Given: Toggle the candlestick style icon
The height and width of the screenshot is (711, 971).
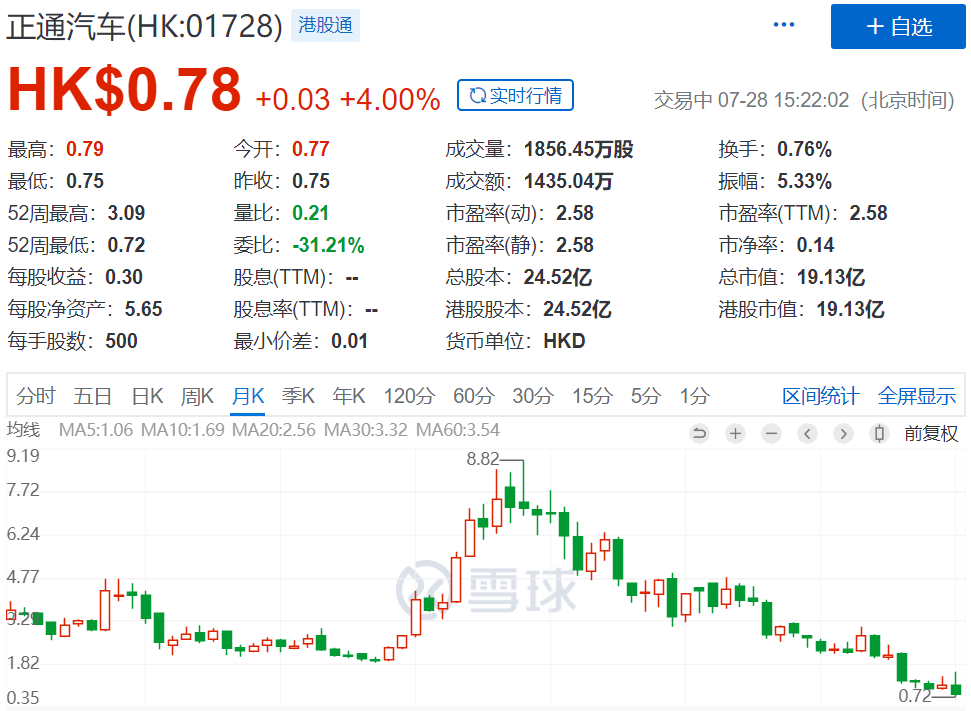Looking at the screenshot, I should (879, 433).
